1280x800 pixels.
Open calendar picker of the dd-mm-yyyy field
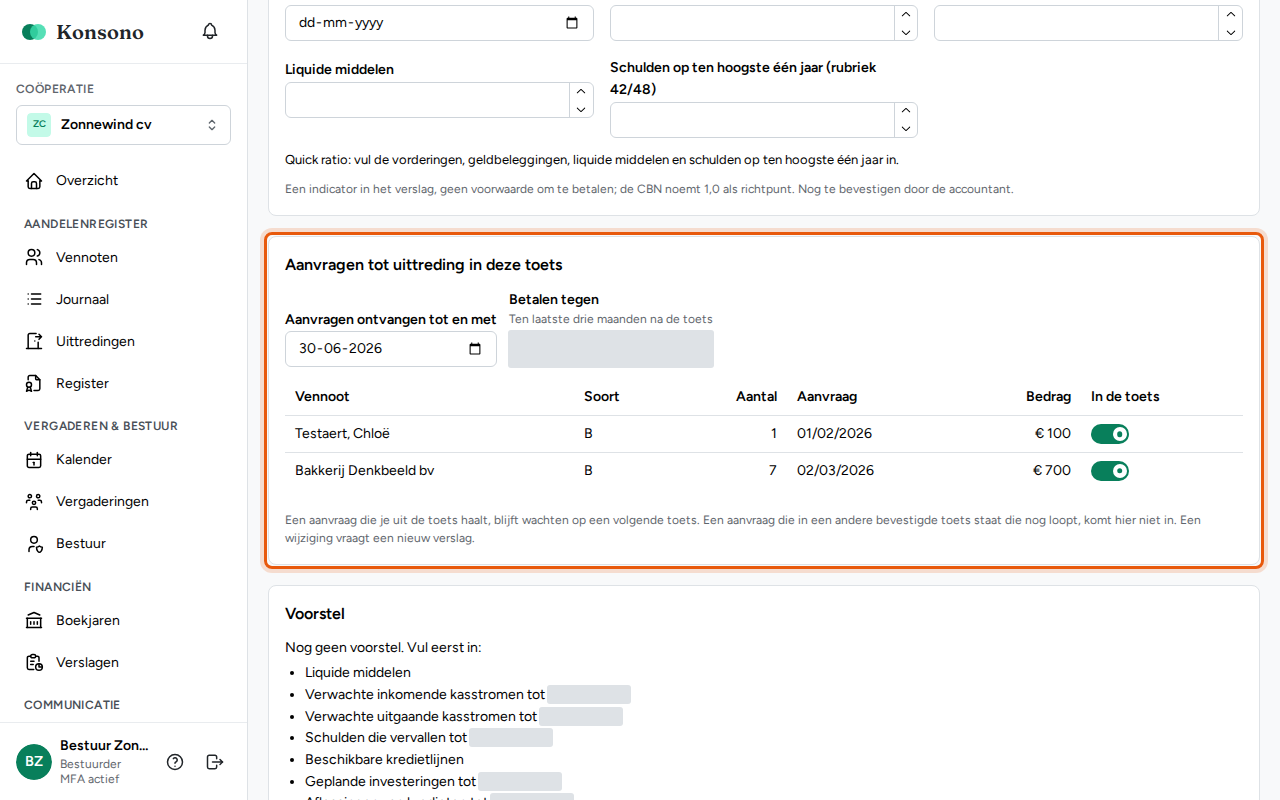click(572, 23)
